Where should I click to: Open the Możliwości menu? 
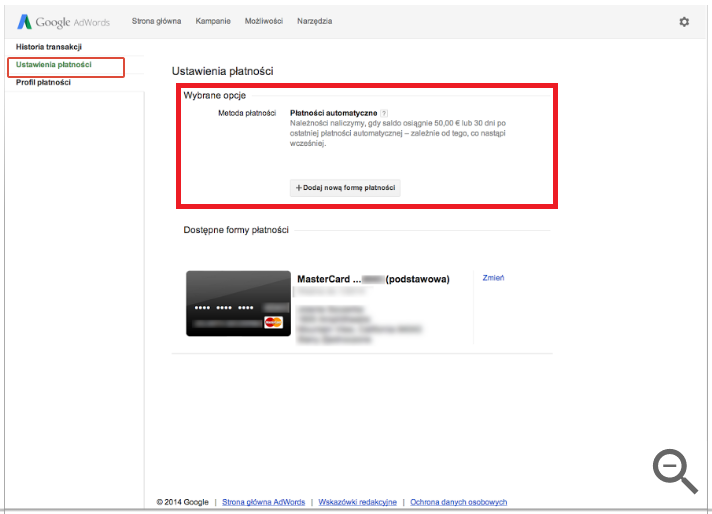coord(264,21)
